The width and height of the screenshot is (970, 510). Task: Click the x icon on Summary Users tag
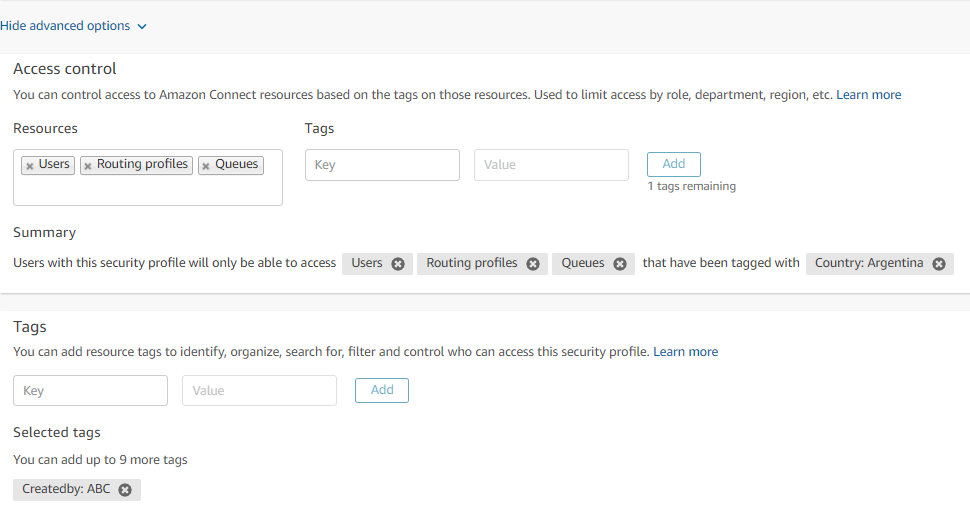coord(398,264)
